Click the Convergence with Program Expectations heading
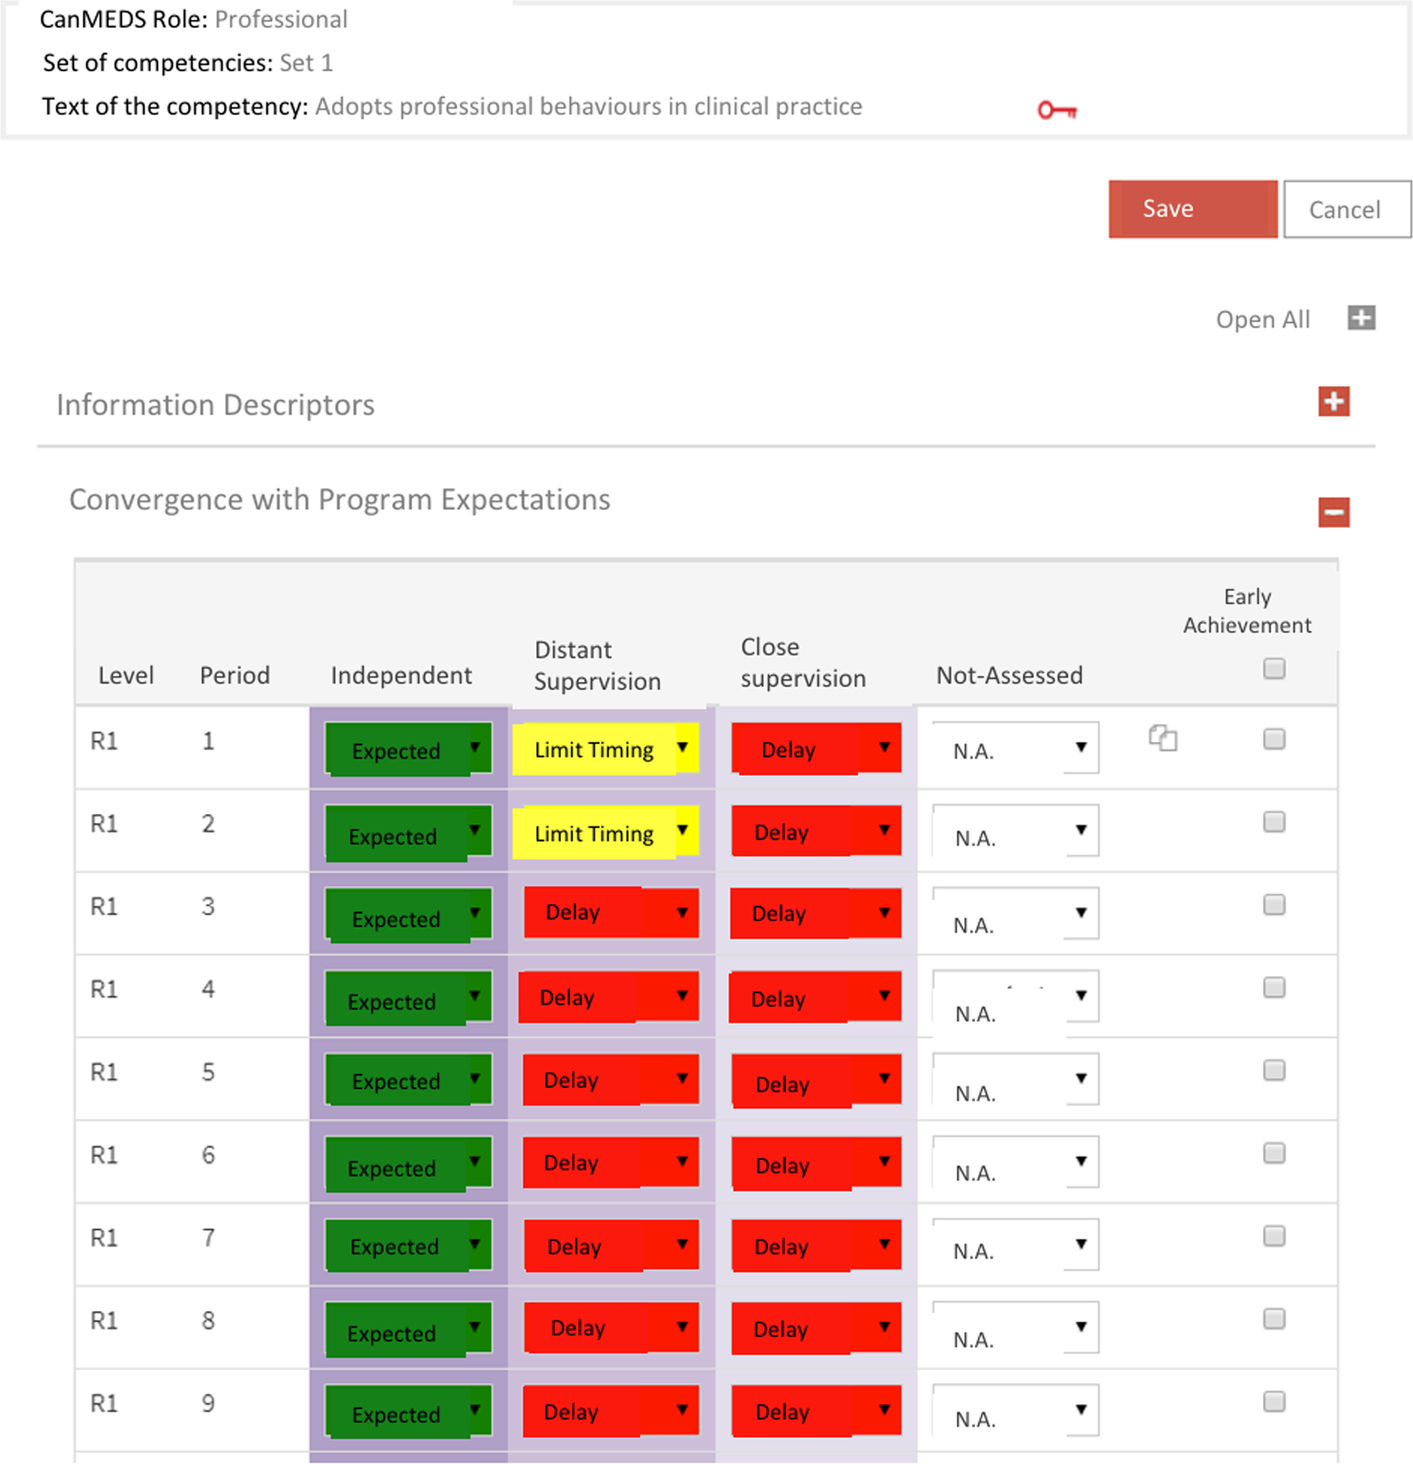 (339, 500)
